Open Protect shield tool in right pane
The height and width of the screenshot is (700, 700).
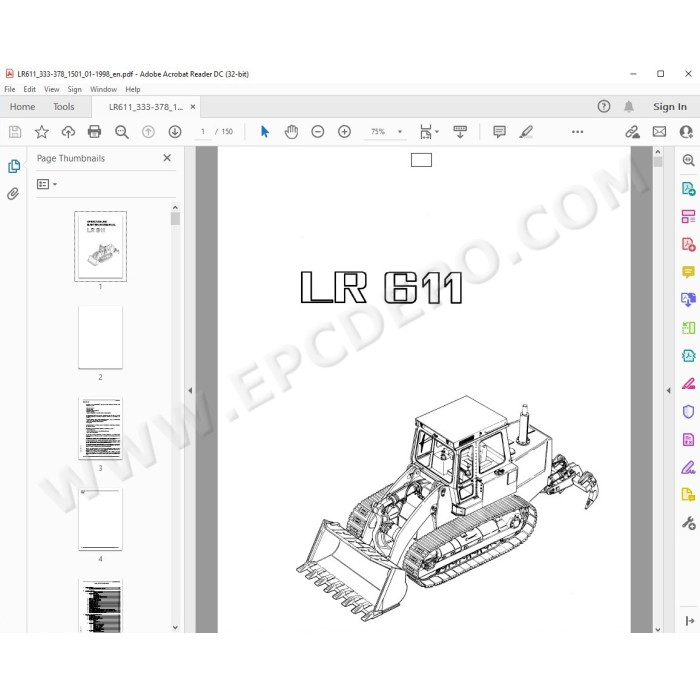pos(688,412)
